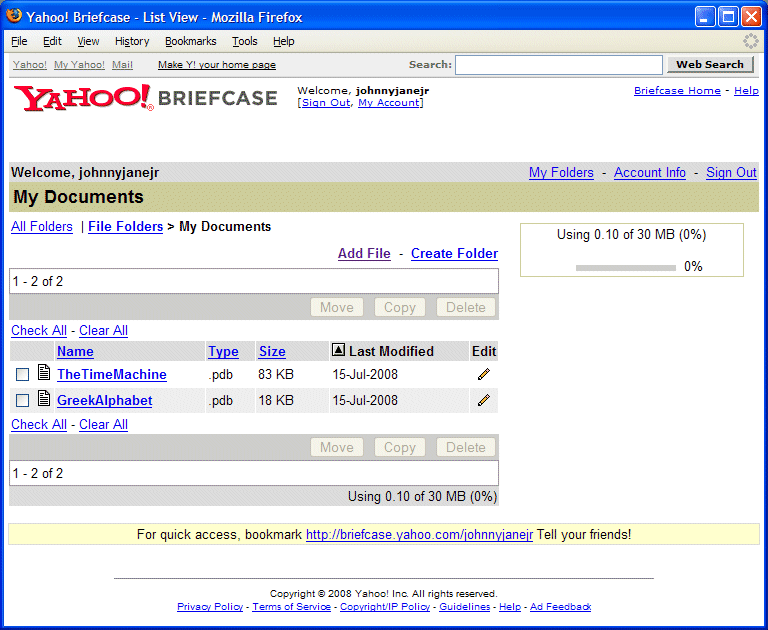
Task: Click the pencil edit icon for TheTimeMachine
Action: (484, 374)
